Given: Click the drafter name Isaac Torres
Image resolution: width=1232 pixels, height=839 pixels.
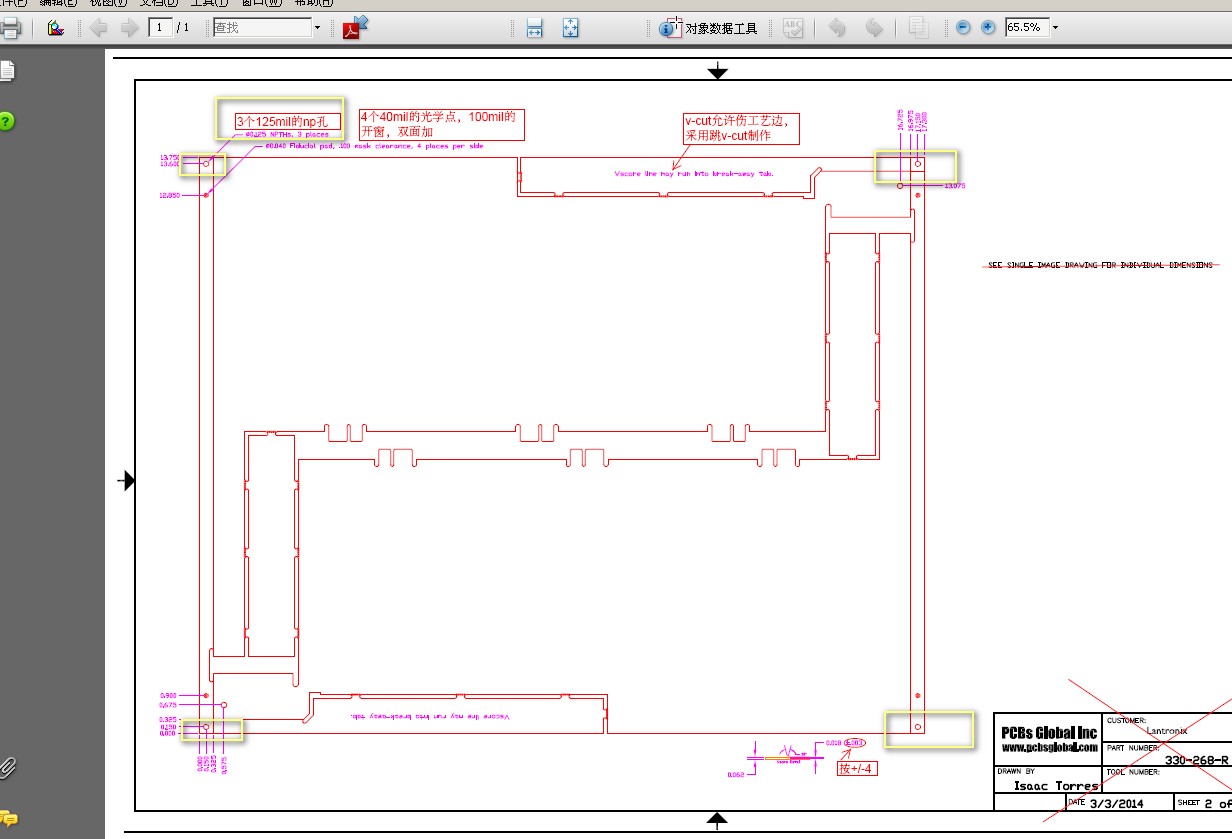Looking at the screenshot, I should point(1056,786).
